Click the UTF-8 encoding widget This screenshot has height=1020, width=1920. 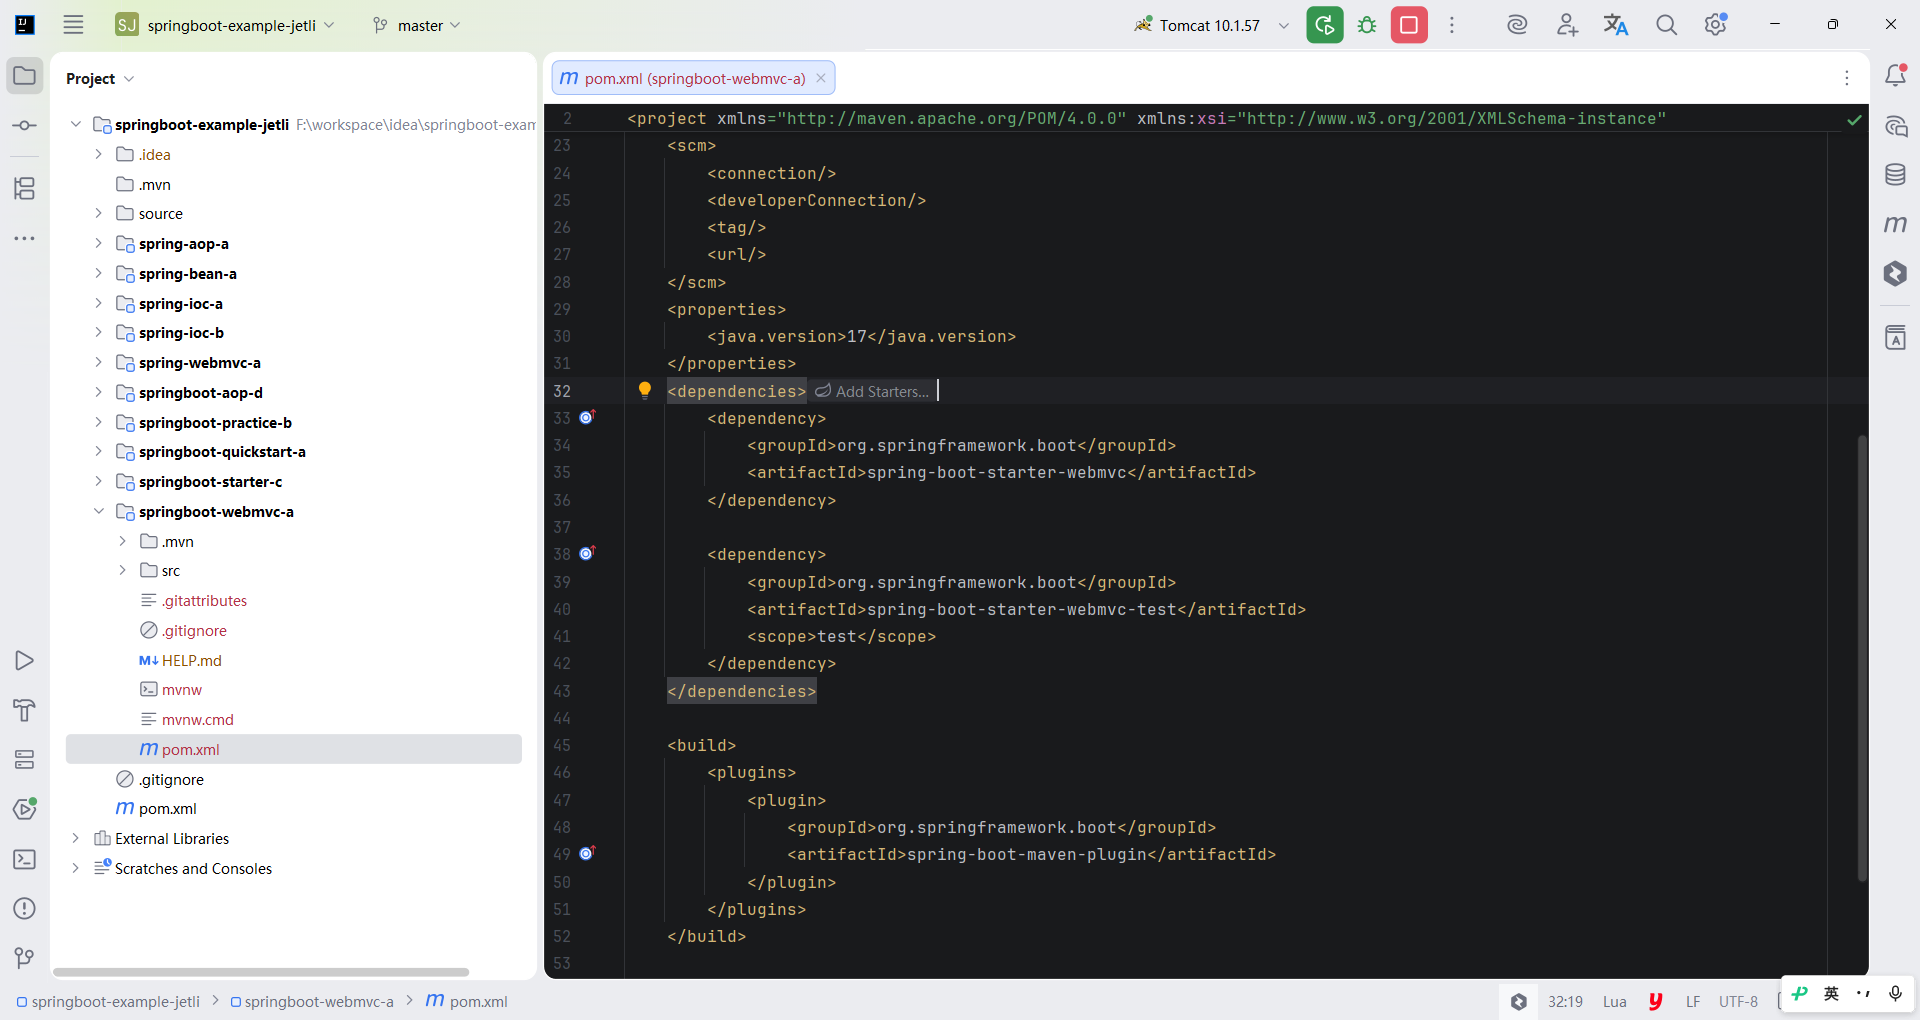click(x=1738, y=1001)
